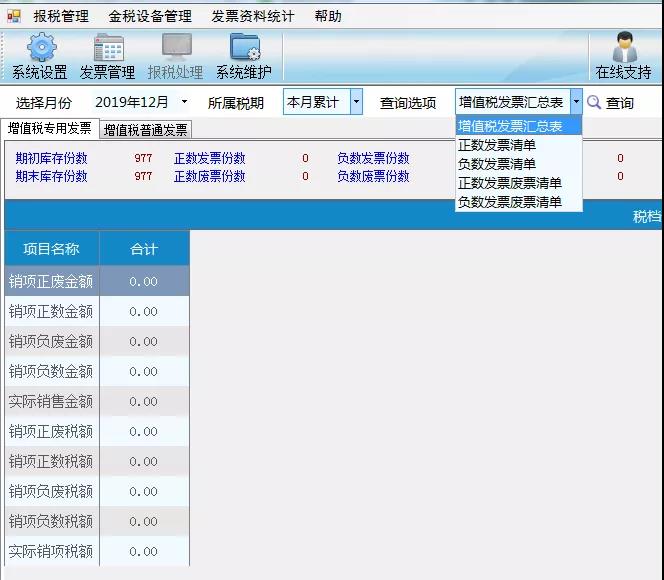Switch to 增值税专用发票 tab
The height and width of the screenshot is (580, 664).
click(x=49, y=128)
